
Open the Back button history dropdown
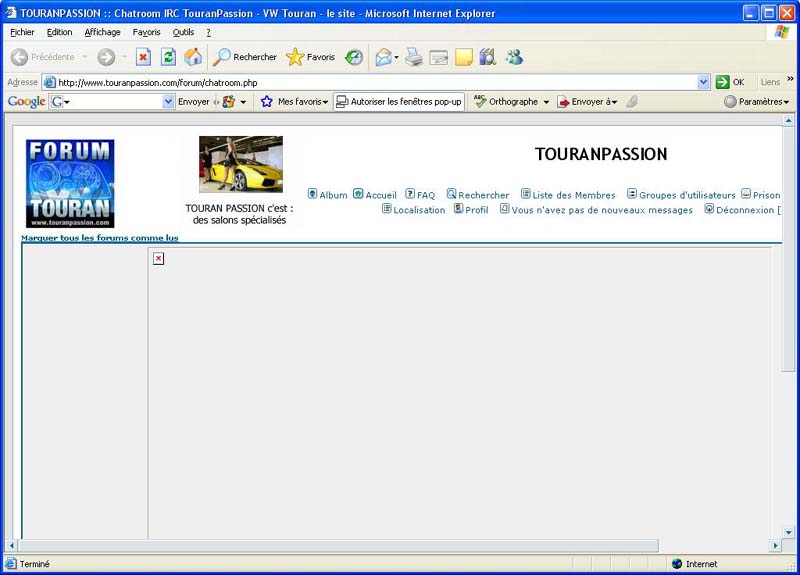85,57
